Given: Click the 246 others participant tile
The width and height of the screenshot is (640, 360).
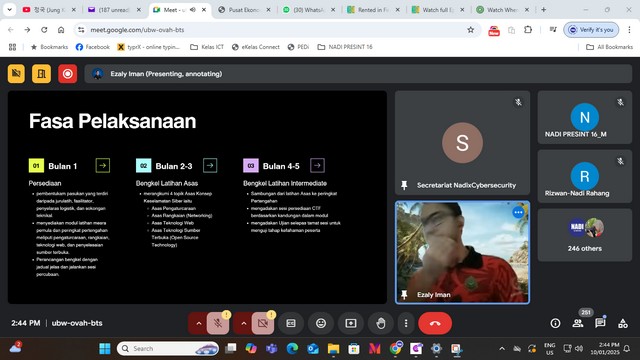Looking at the screenshot, I should (x=584, y=235).
